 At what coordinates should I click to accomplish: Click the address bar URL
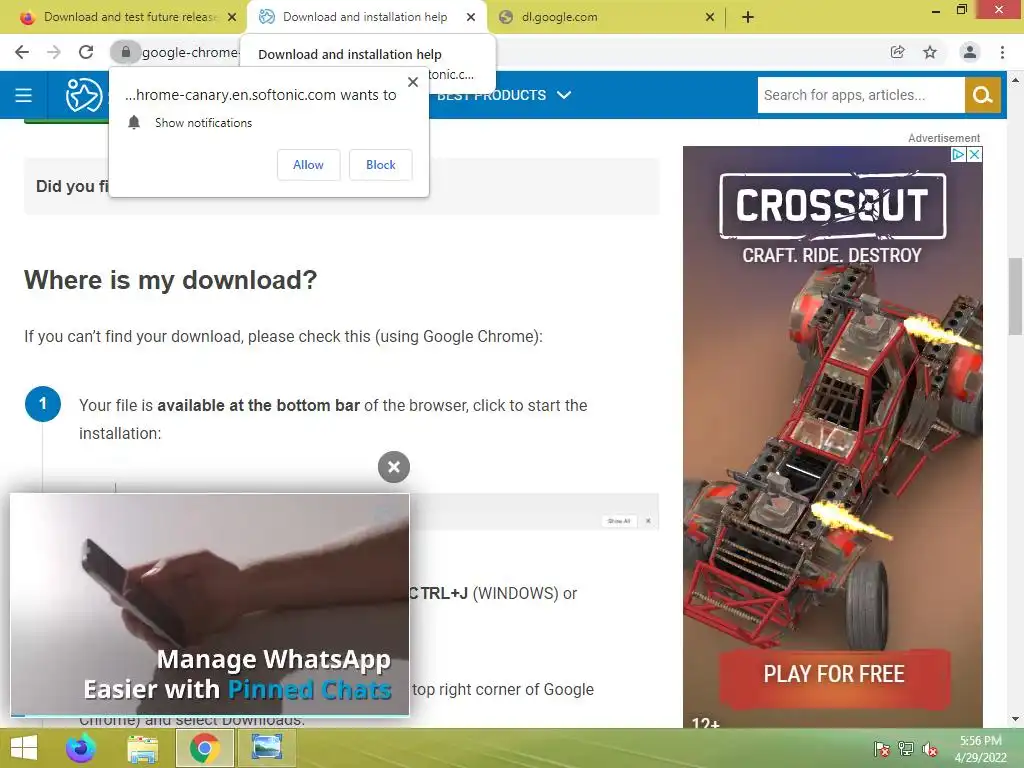tap(189, 52)
